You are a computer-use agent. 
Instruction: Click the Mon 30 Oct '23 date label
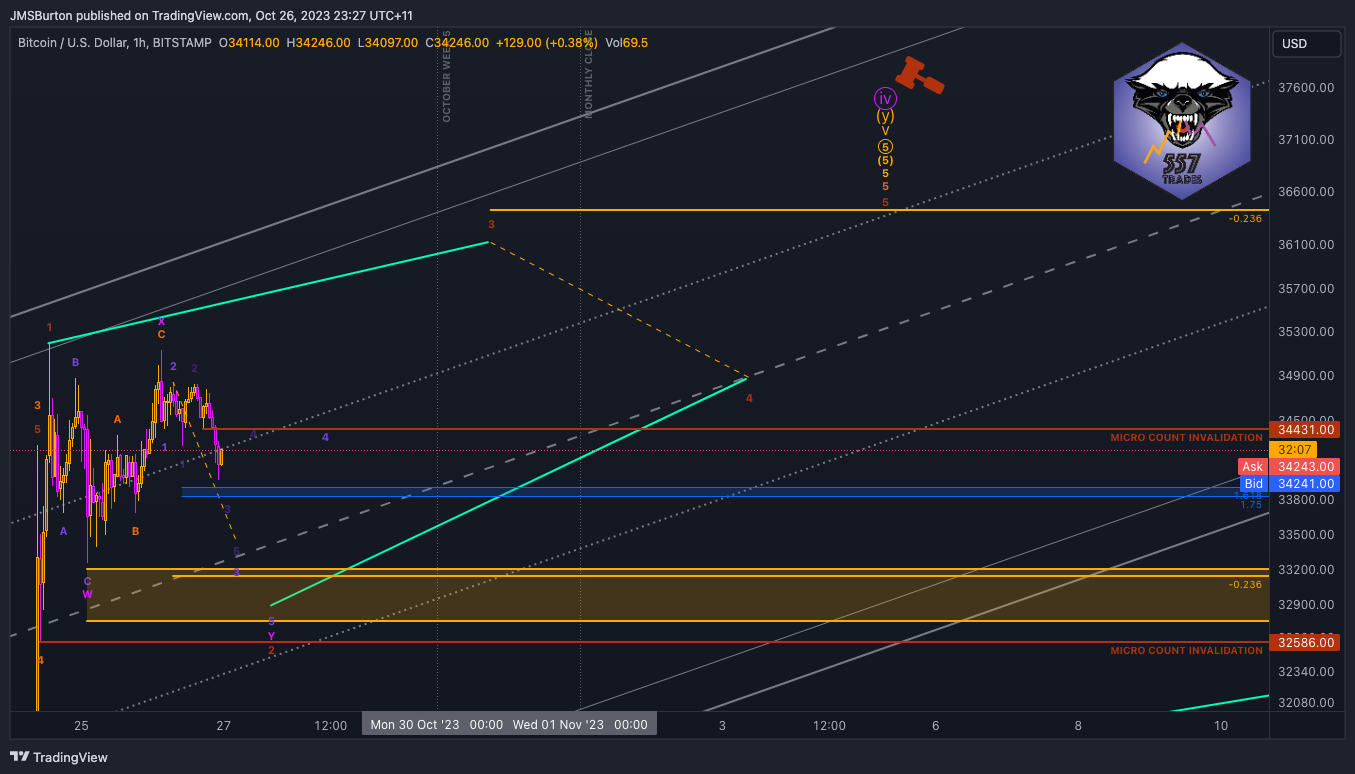[x=436, y=724]
